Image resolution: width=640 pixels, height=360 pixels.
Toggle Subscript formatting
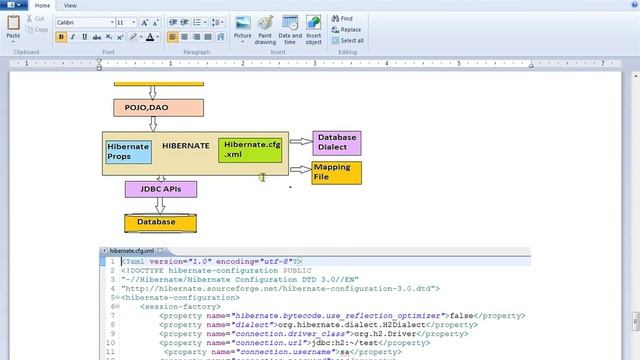click(x=109, y=37)
